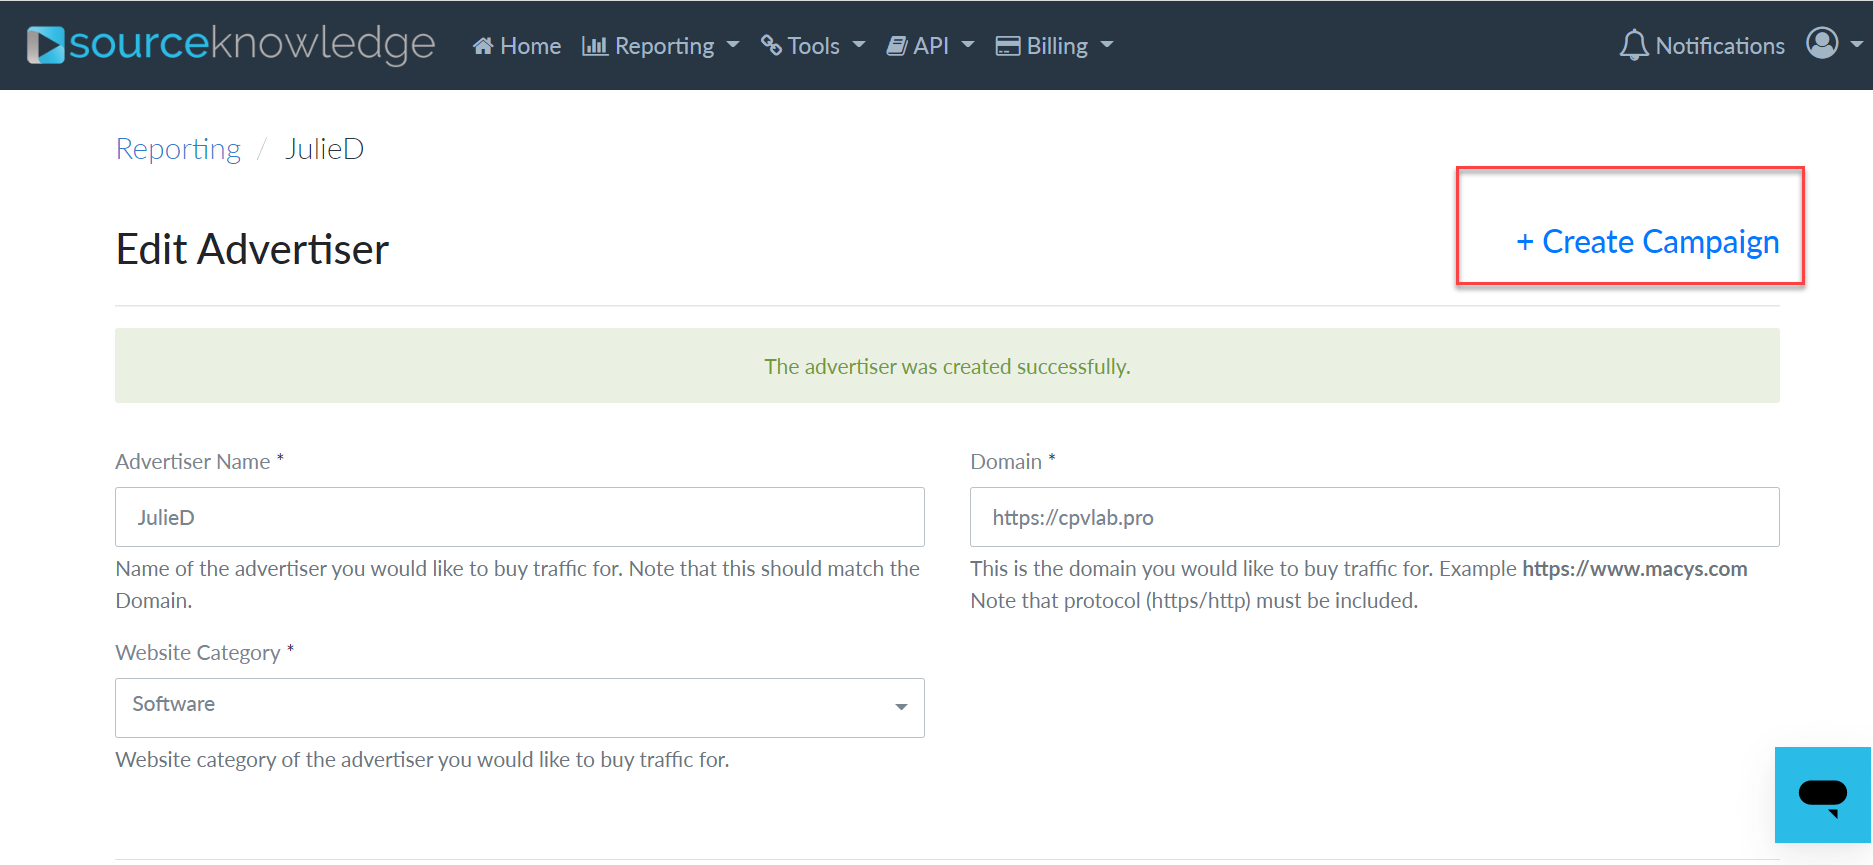Screen dimensions: 1873x865
Task: Click the Domain input field
Action: click(1374, 517)
